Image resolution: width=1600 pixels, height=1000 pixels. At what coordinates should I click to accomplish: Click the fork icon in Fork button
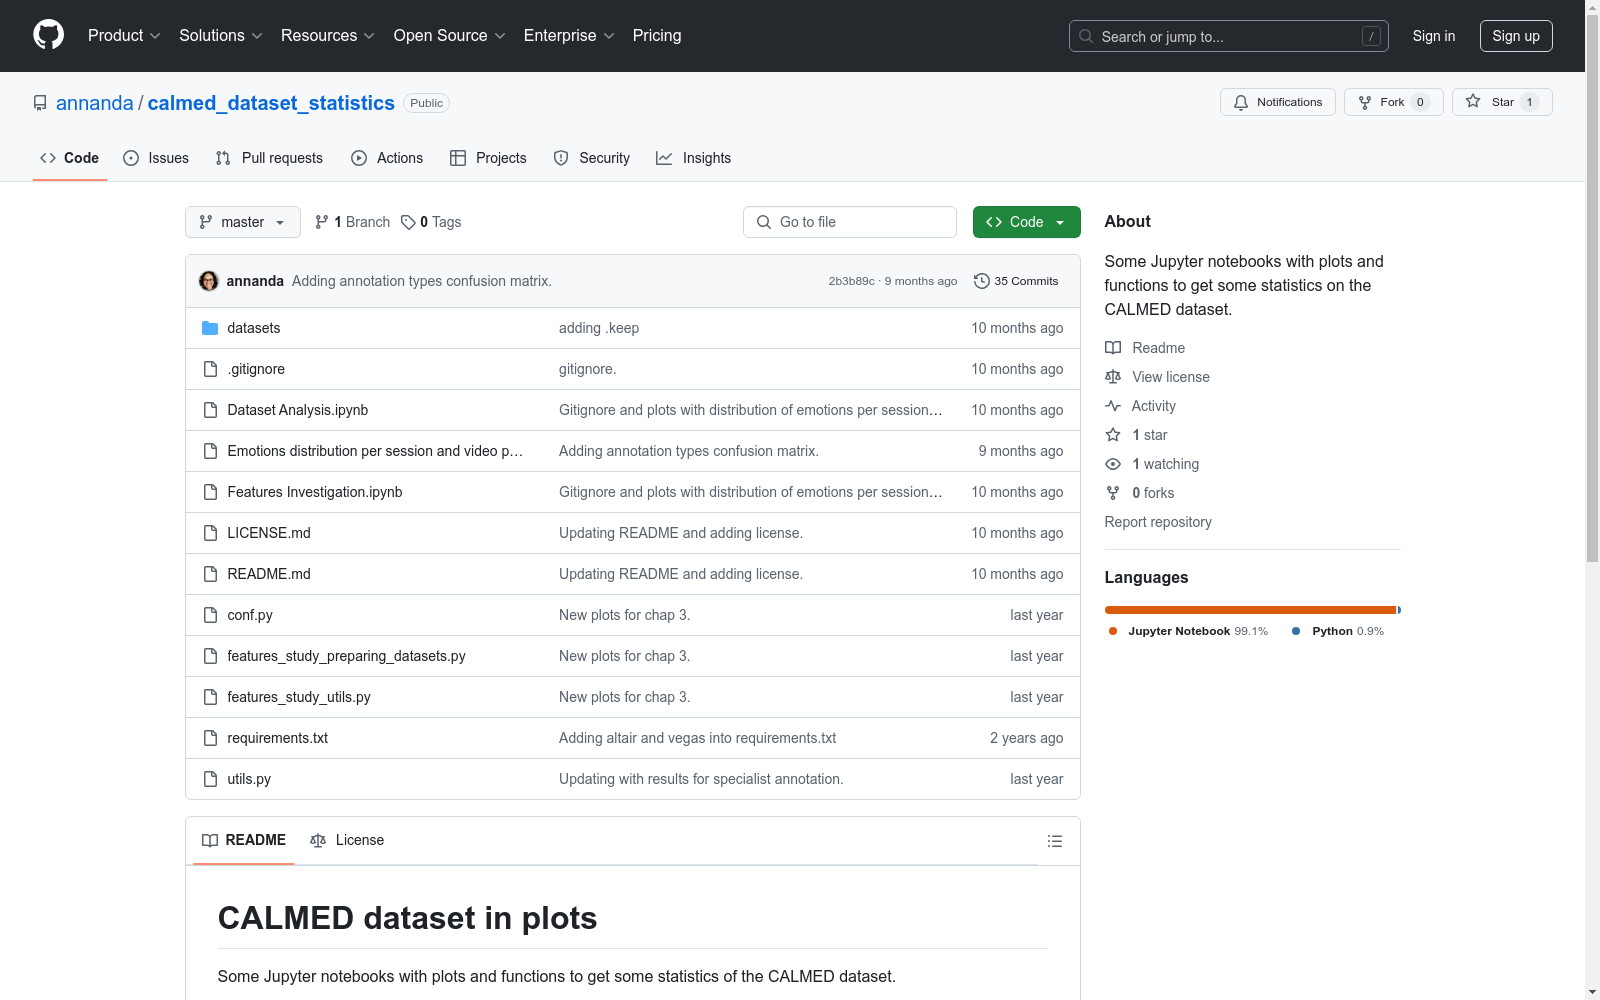point(1365,102)
